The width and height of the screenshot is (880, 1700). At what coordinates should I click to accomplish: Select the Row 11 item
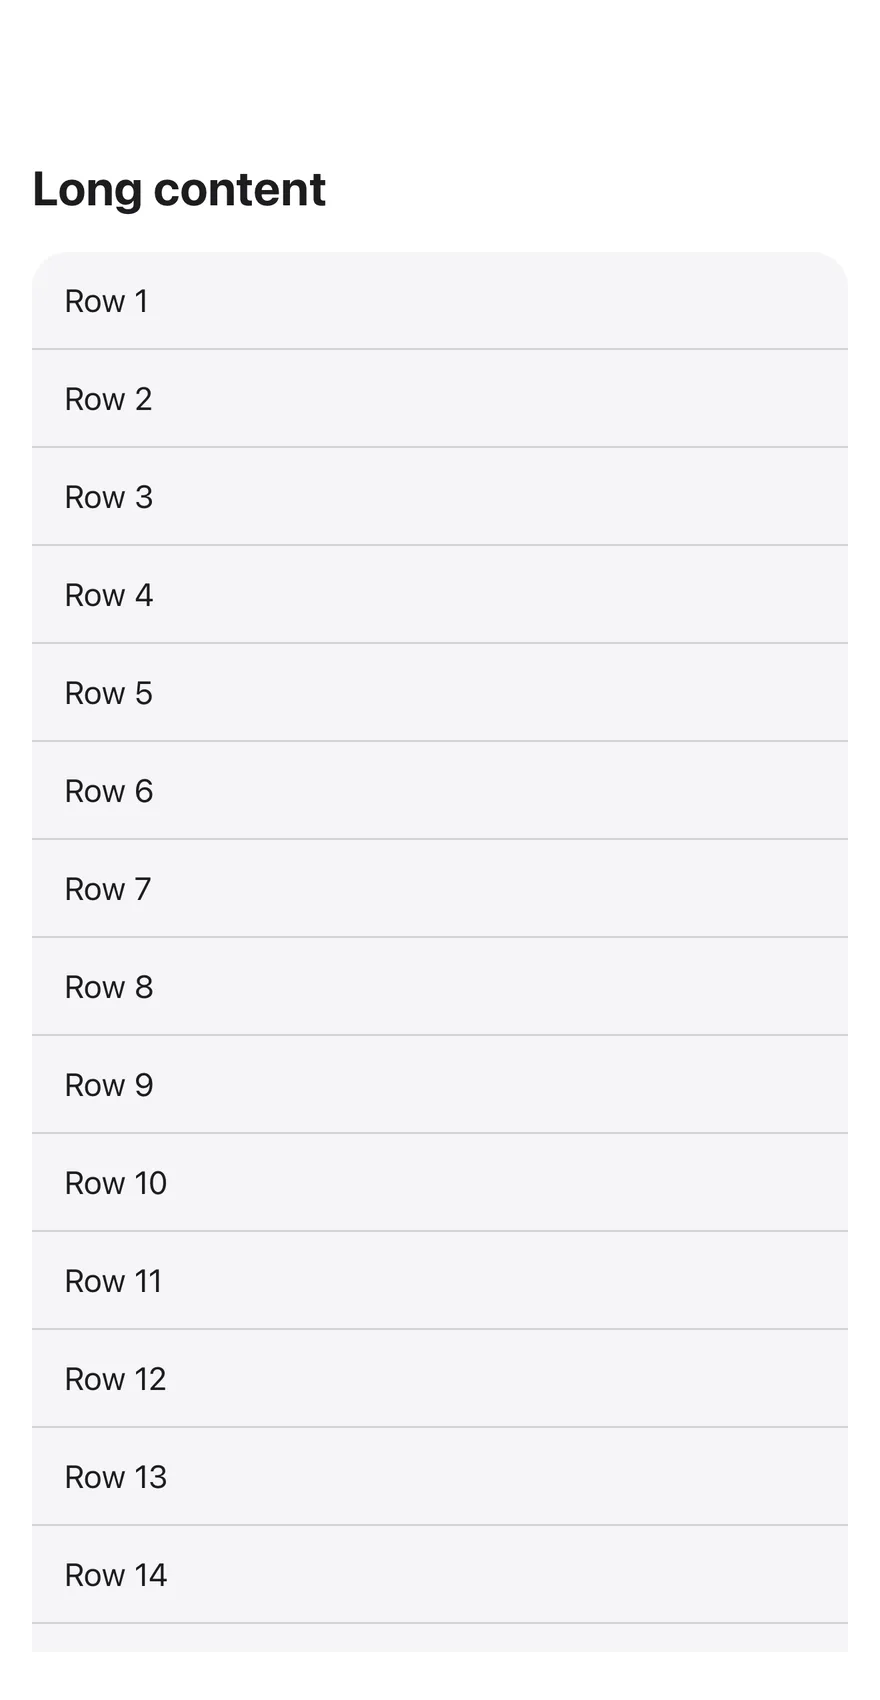pos(440,1281)
